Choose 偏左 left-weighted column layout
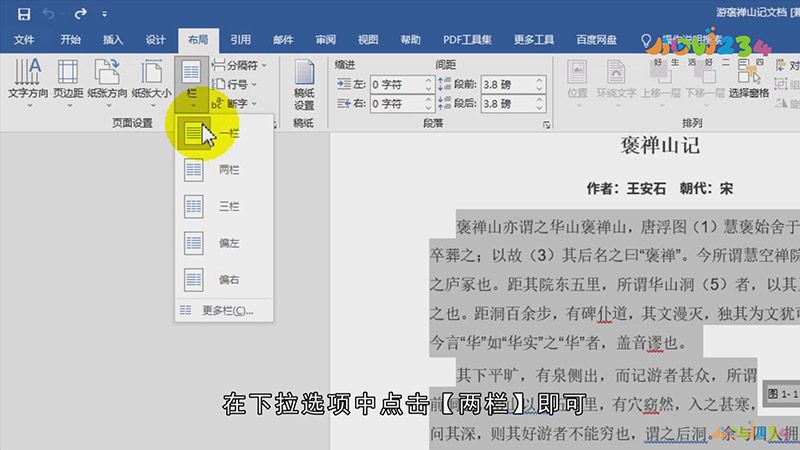This screenshot has width=800, height=450. pyautogui.click(x=224, y=243)
